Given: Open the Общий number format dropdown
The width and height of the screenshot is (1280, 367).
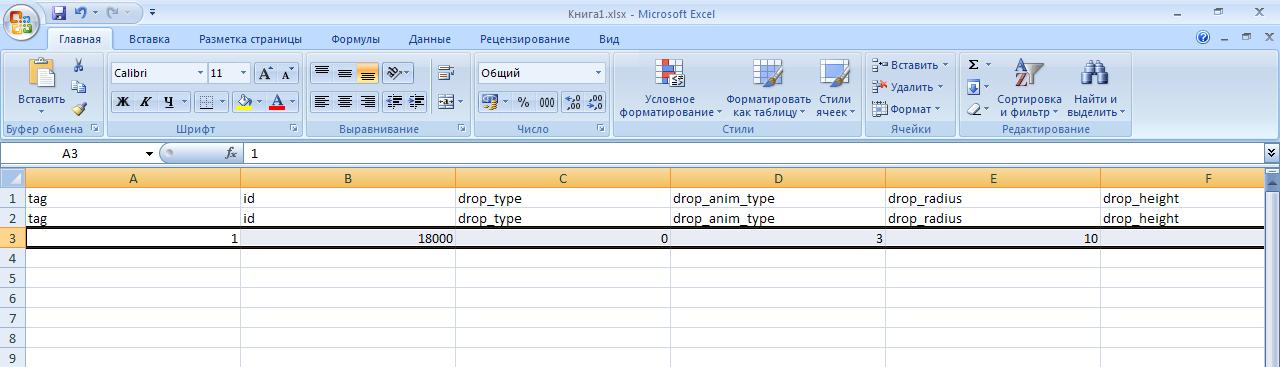Looking at the screenshot, I should 599,73.
